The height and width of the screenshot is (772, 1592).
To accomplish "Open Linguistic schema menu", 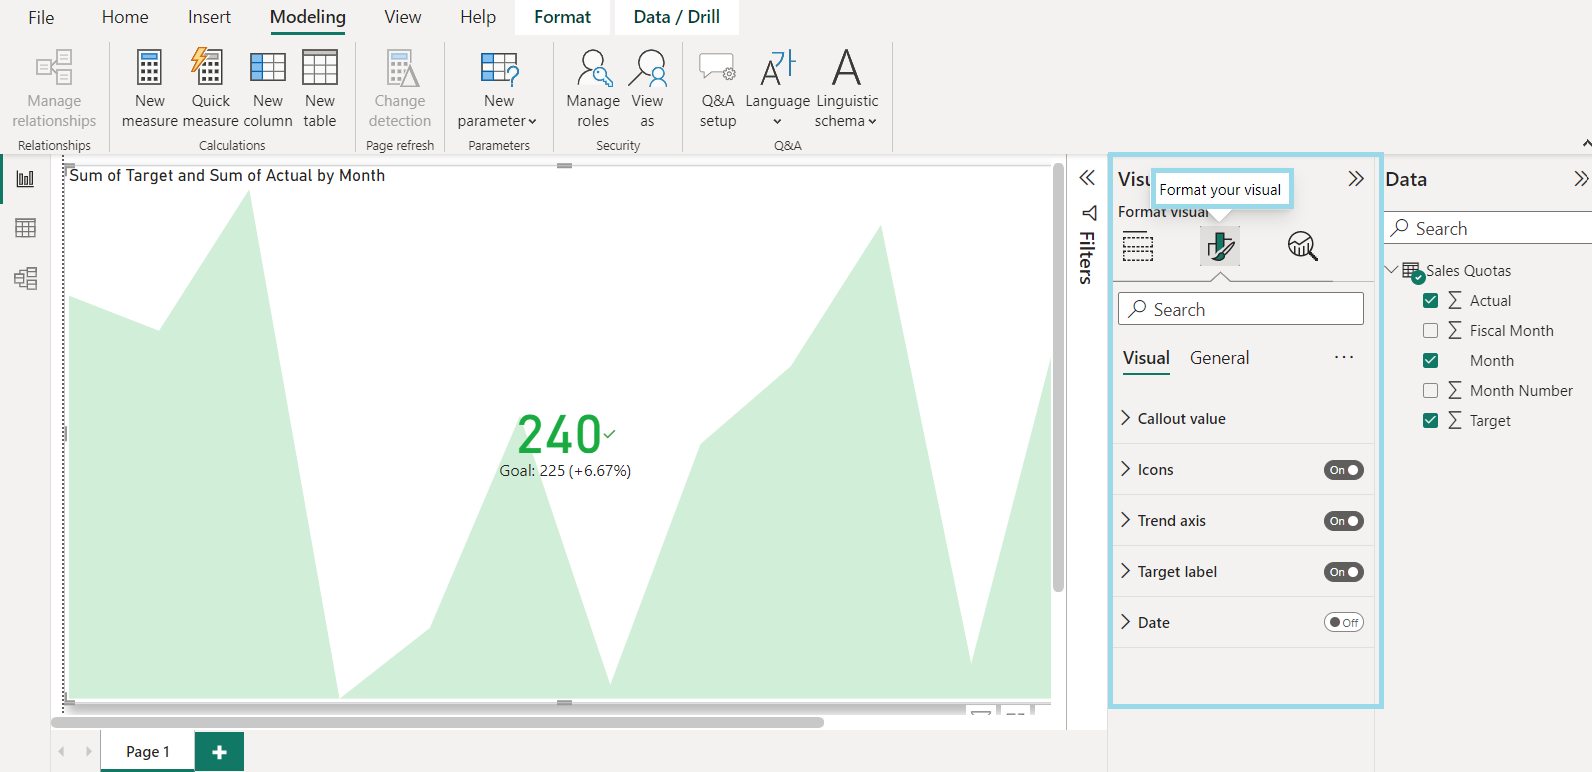I will click(846, 89).
